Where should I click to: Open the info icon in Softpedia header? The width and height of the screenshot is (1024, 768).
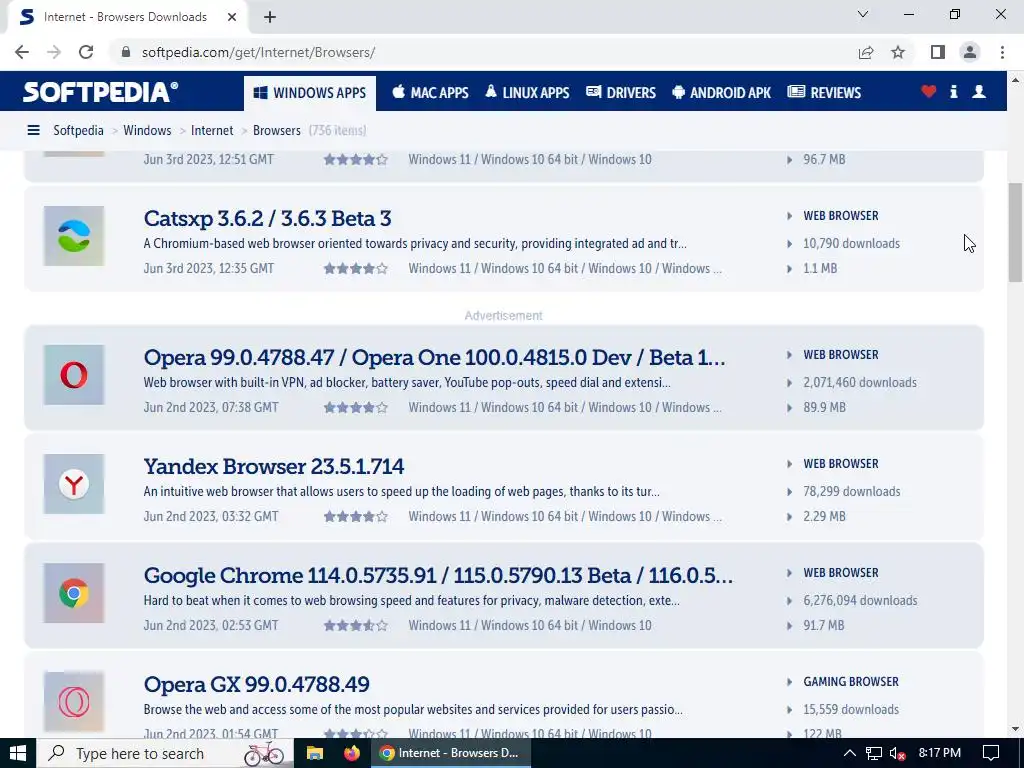(953, 92)
